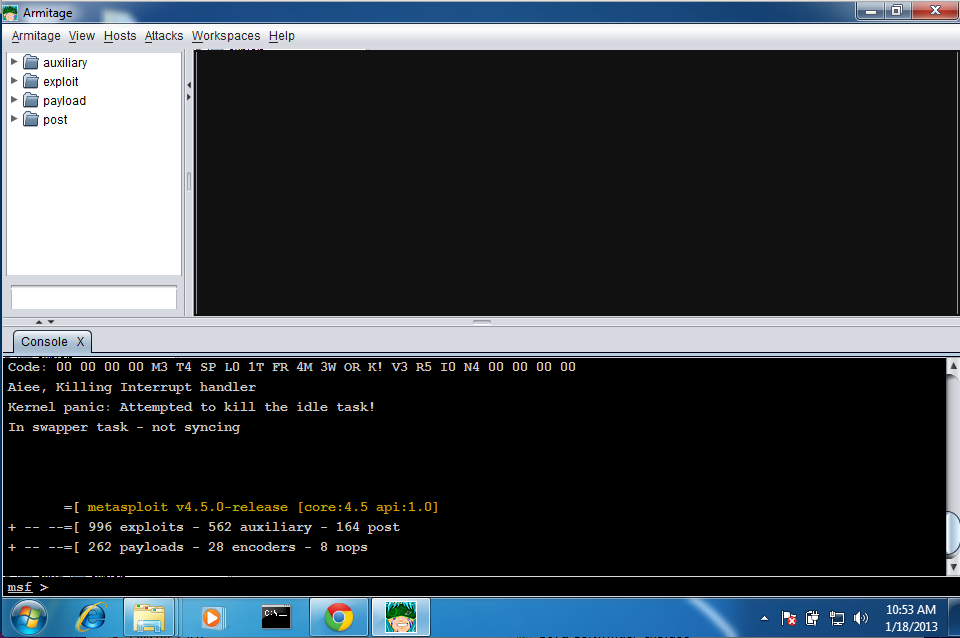Click the exploit tree label

(61, 81)
